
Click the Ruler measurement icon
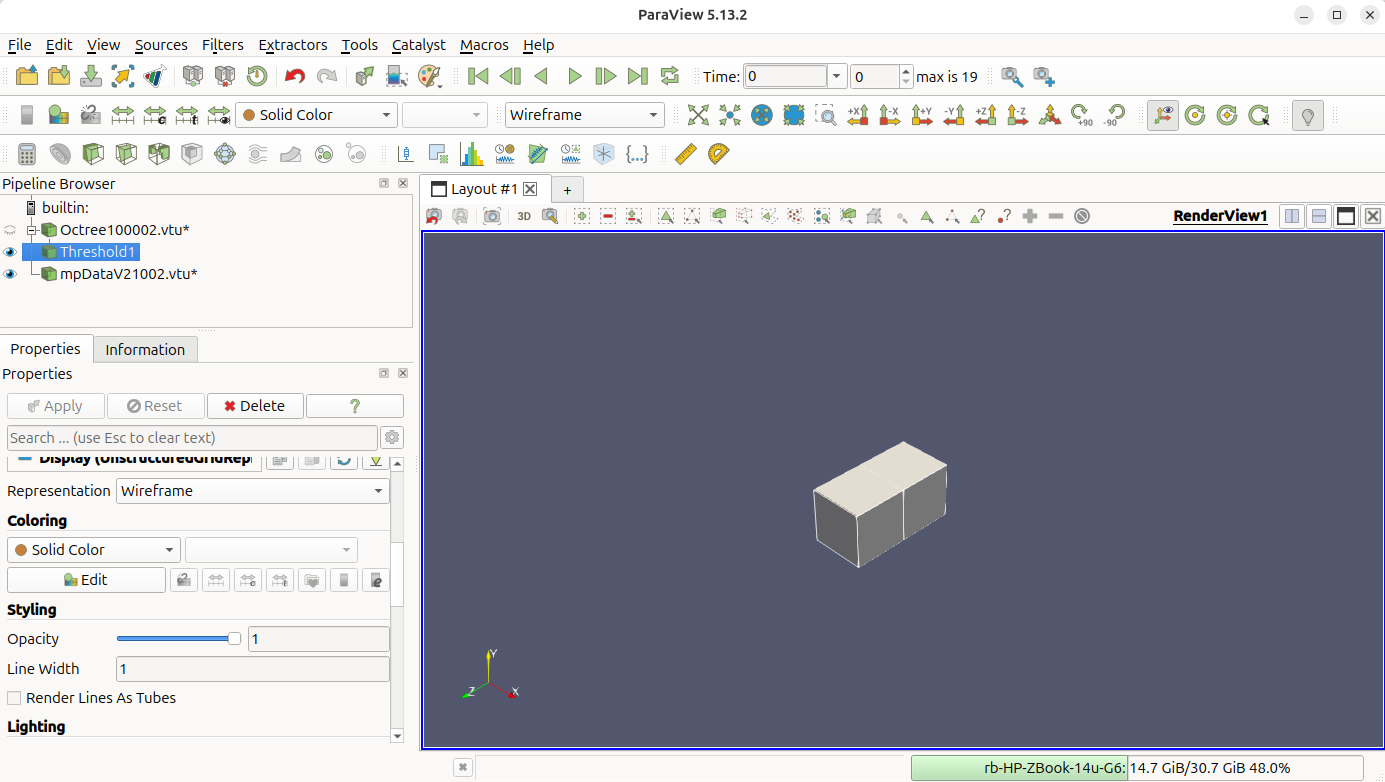pyautogui.click(x=685, y=154)
